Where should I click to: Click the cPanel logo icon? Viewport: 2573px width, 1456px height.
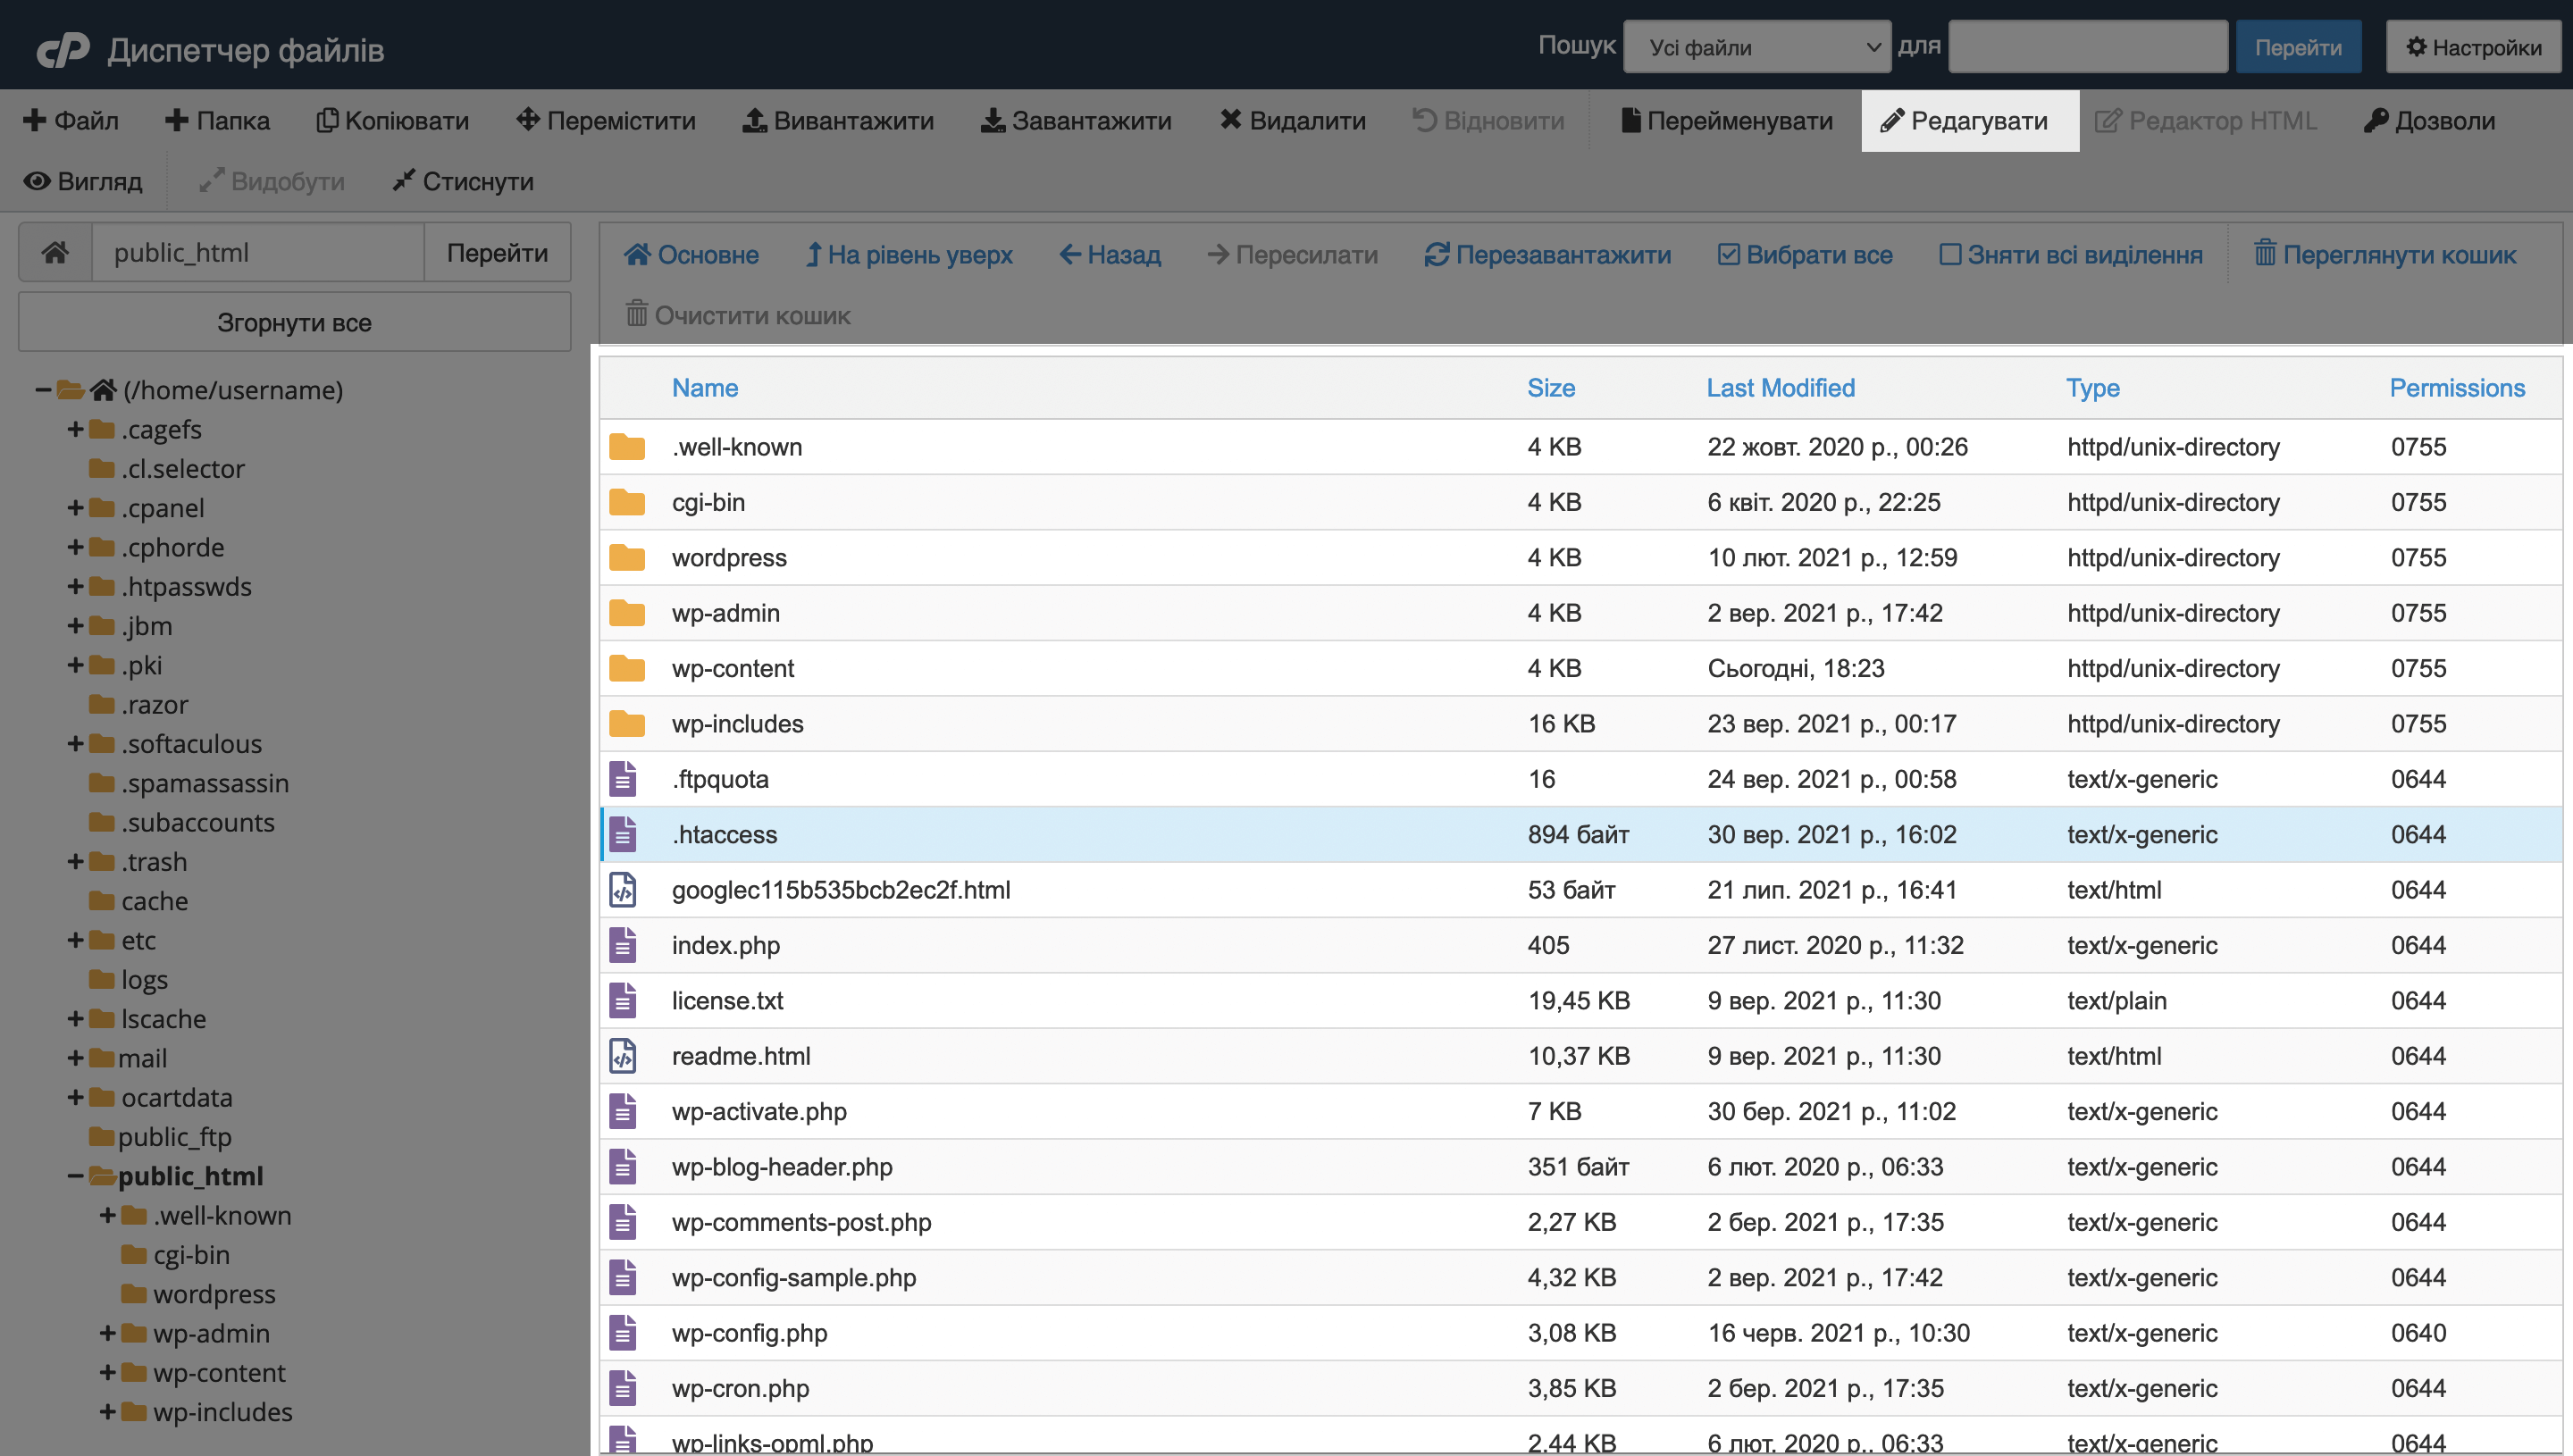63,49
